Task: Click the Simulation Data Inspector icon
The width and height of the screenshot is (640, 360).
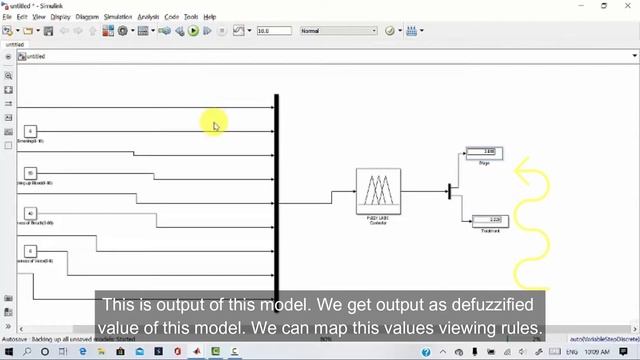Action: point(238,31)
